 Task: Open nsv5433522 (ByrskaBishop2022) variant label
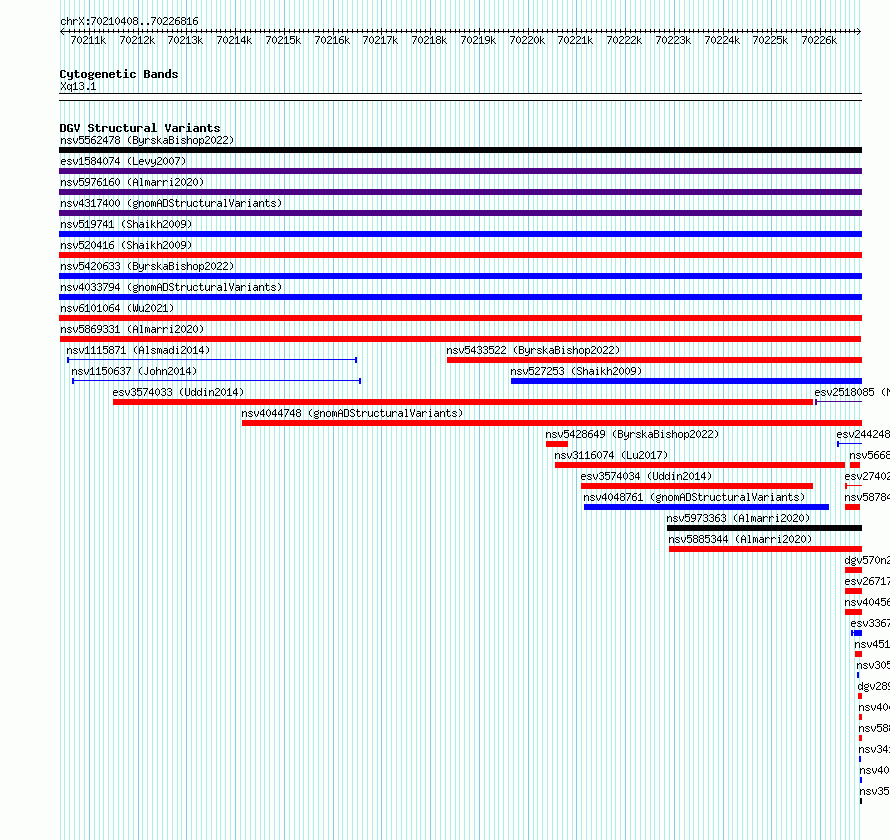[x=533, y=350]
